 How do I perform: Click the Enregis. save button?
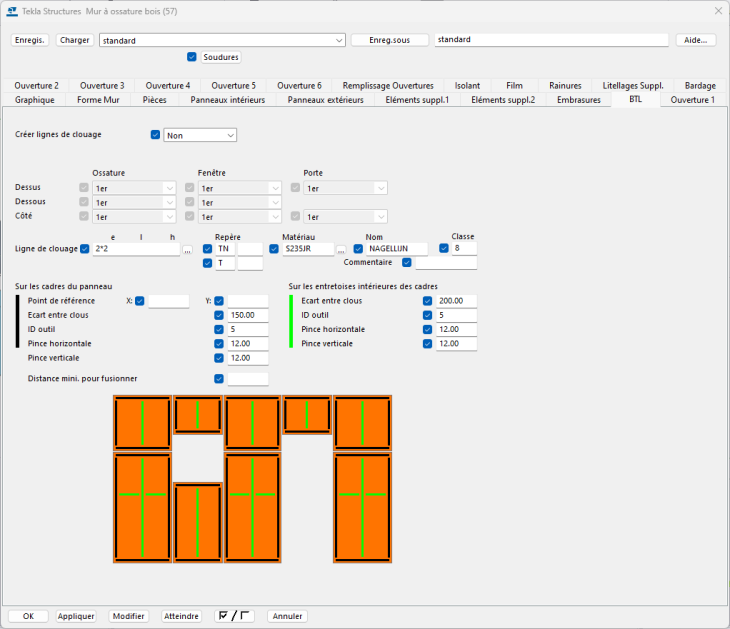[x=29, y=40]
